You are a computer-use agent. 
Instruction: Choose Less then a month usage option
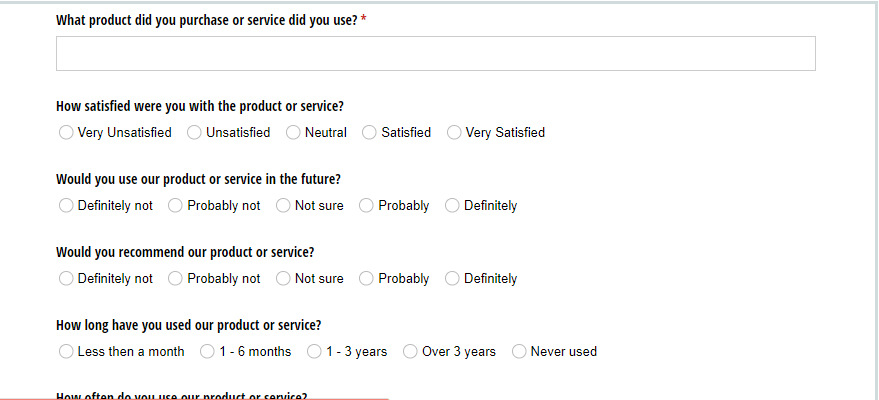pos(66,351)
